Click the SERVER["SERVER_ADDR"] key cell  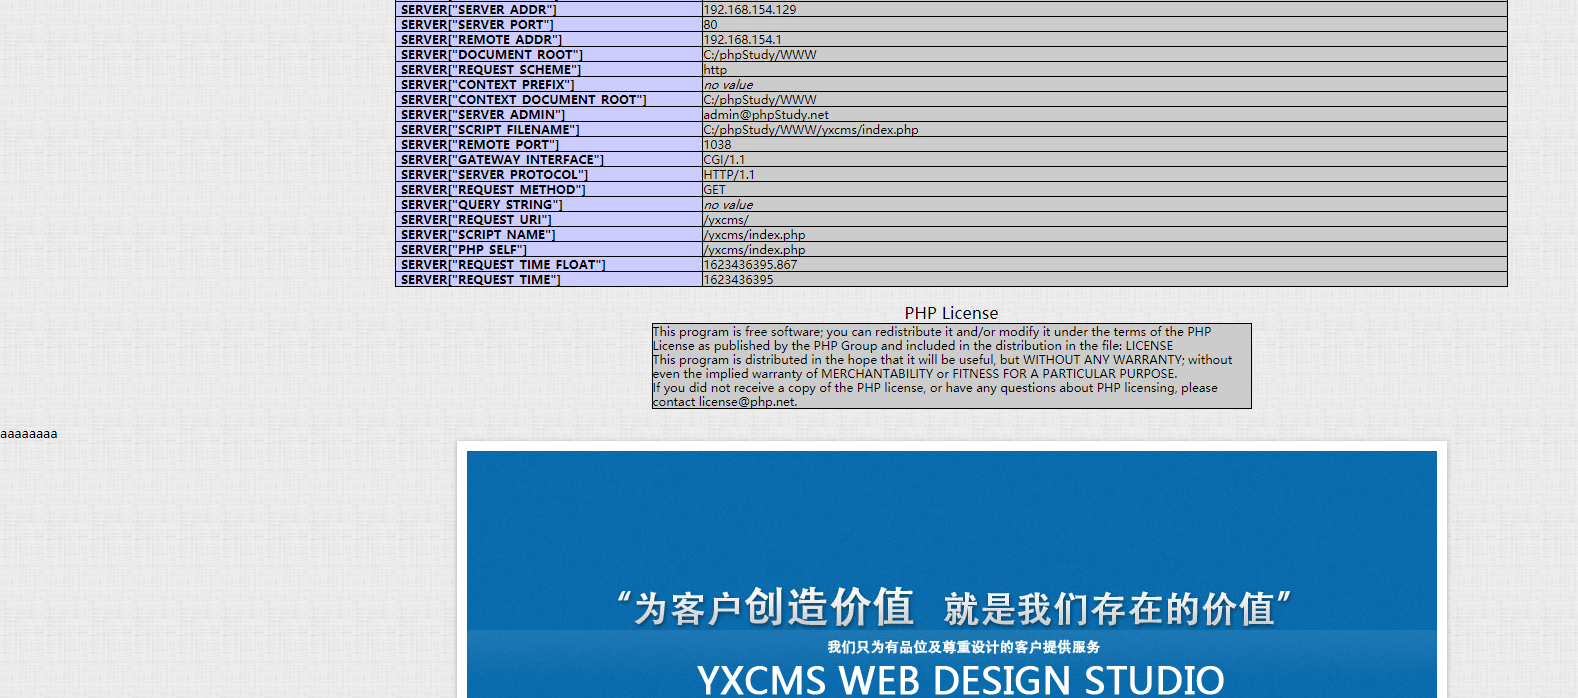(x=549, y=9)
